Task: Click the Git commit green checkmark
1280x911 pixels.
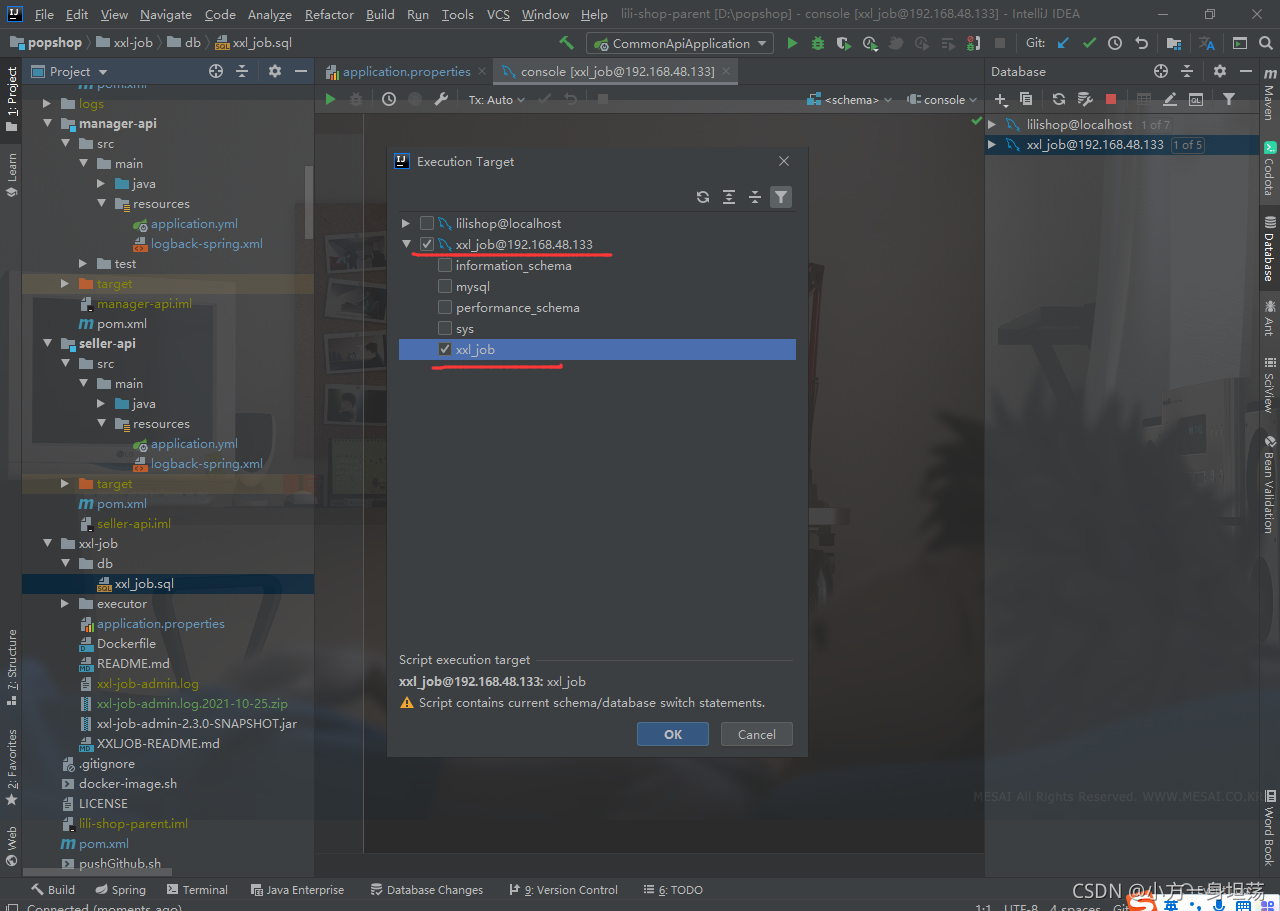Action: pos(1089,43)
